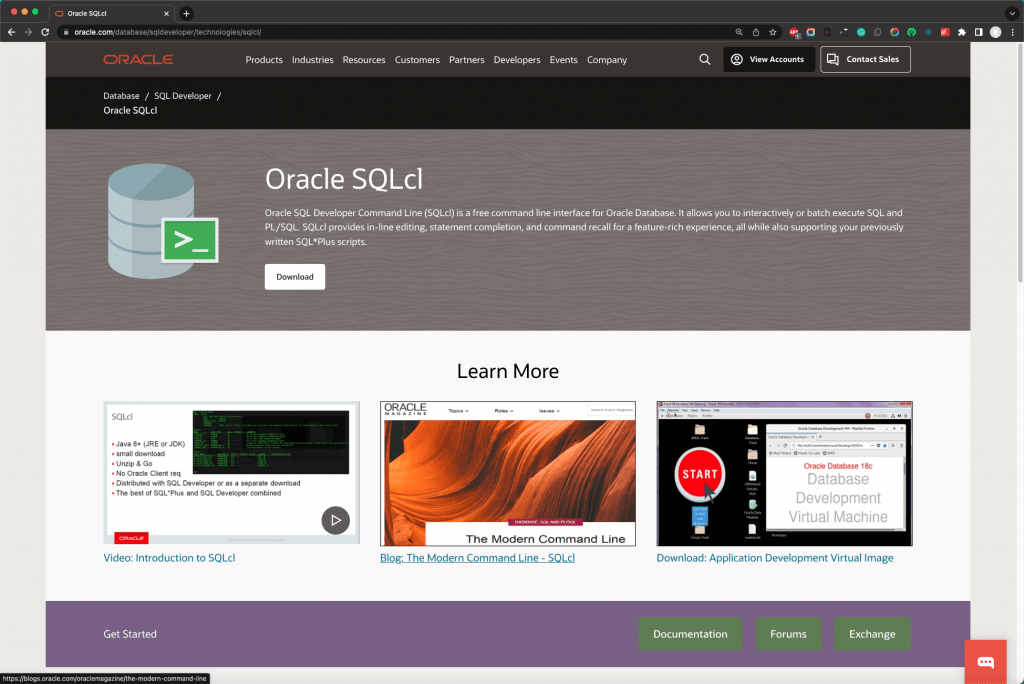Image resolution: width=1024 pixels, height=684 pixels.
Task: Toggle the browser side panel icon
Action: point(978,32)
